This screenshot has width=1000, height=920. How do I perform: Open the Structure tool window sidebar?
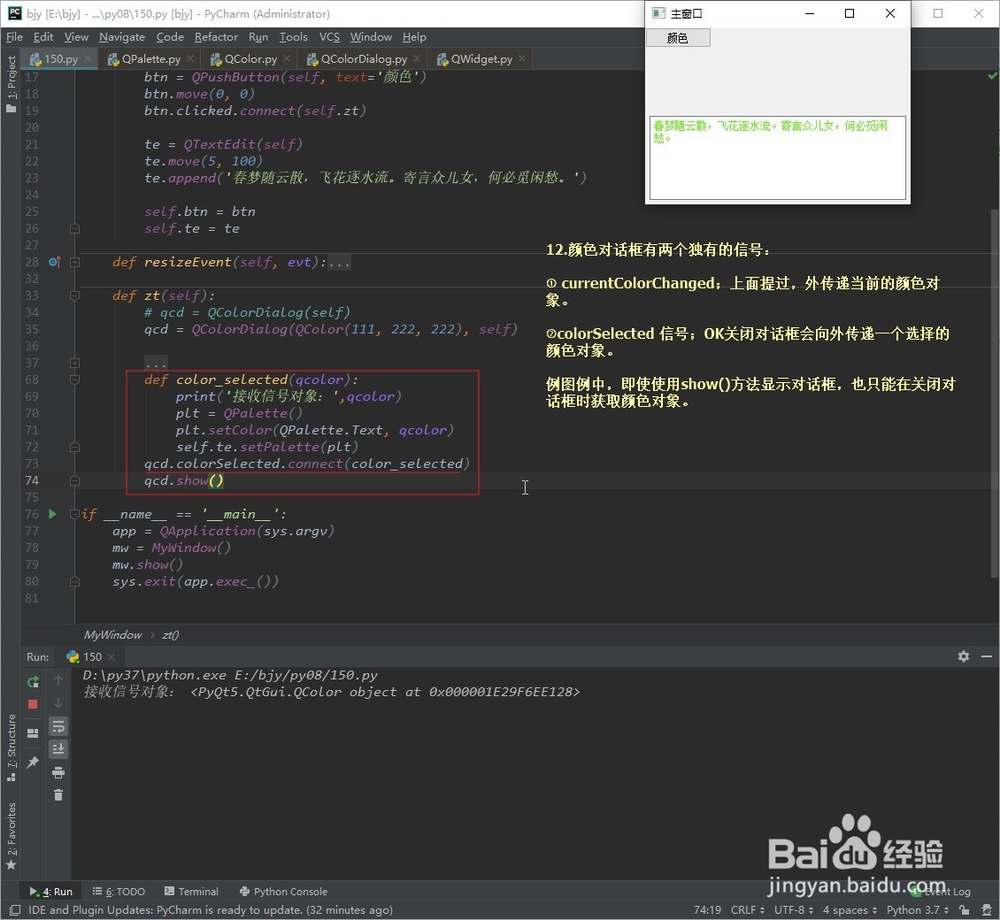tap(11, 747)
